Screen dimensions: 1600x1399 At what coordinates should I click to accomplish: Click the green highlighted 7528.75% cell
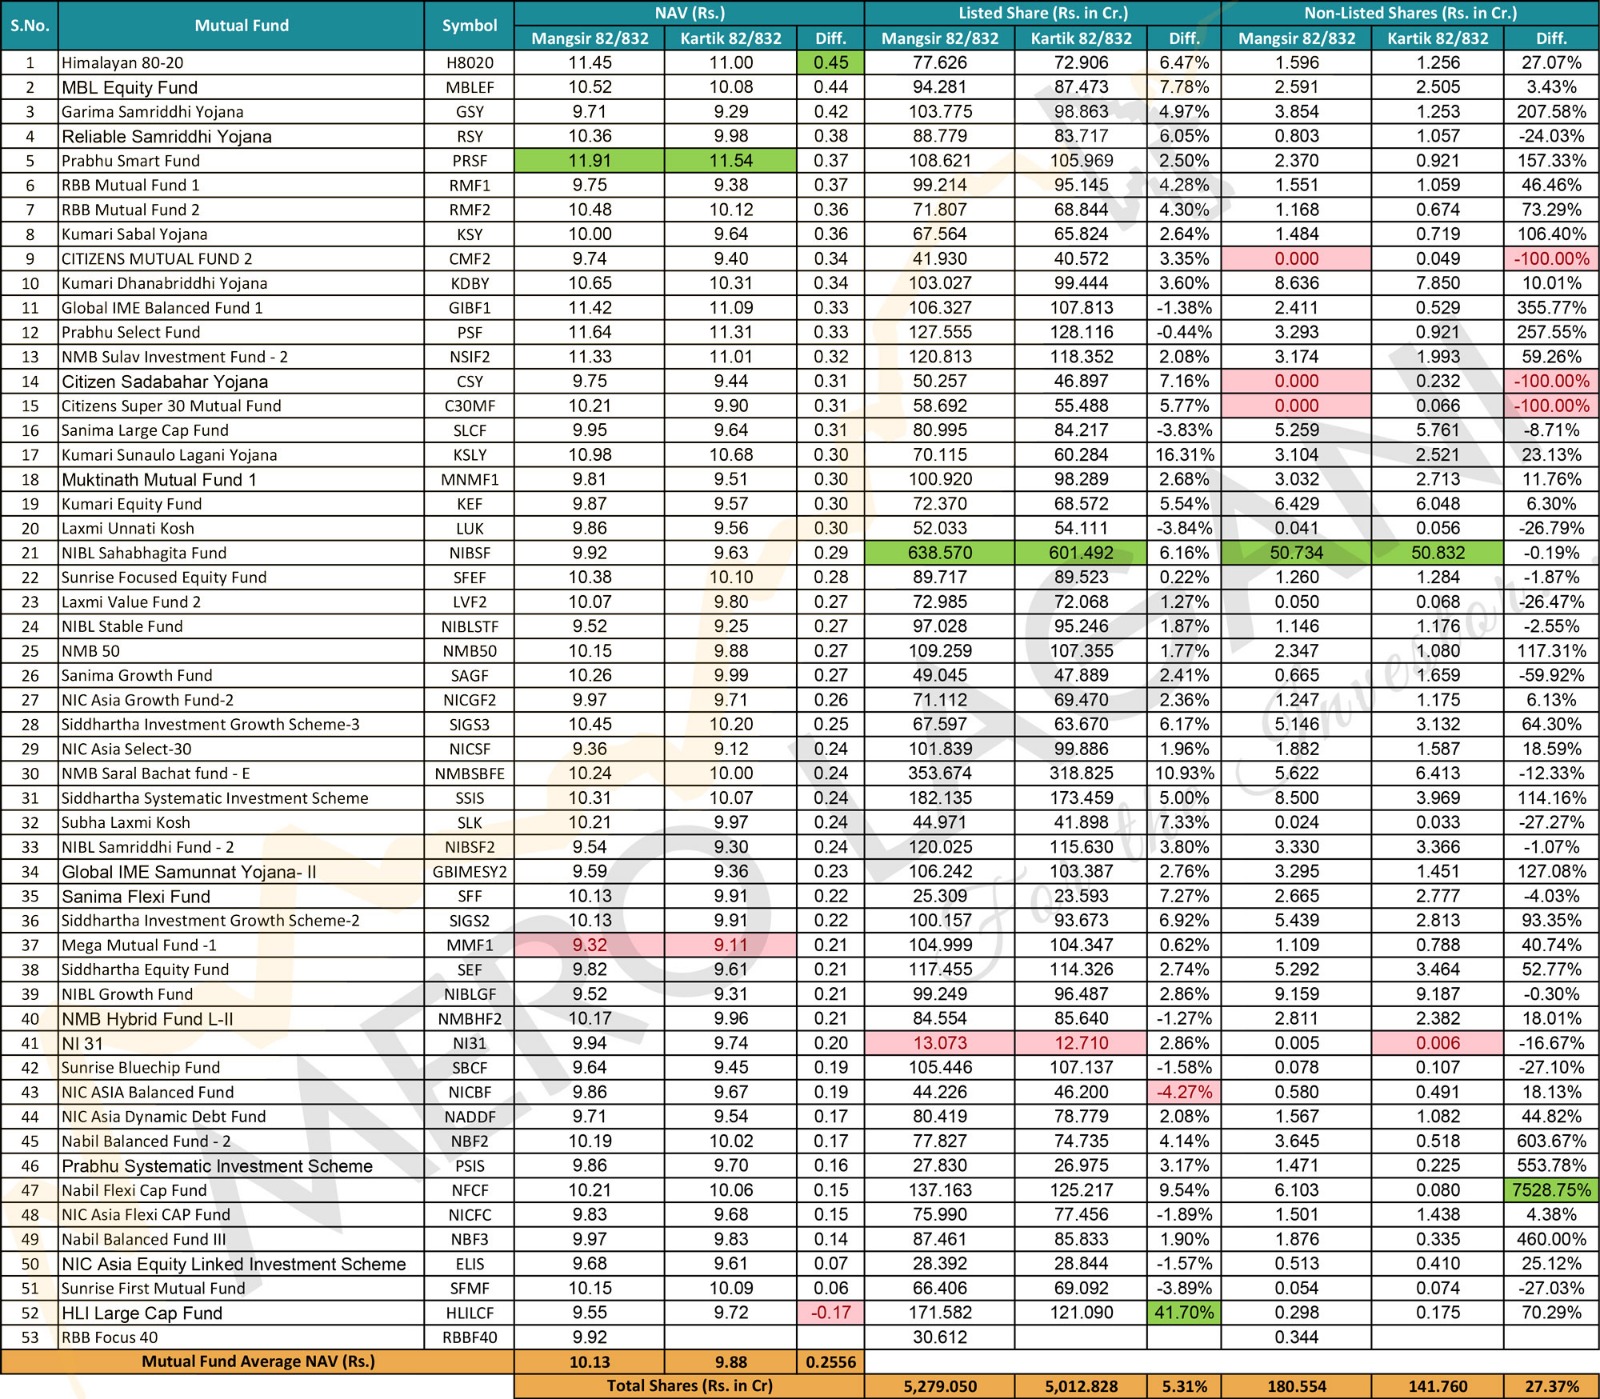1551,1190
